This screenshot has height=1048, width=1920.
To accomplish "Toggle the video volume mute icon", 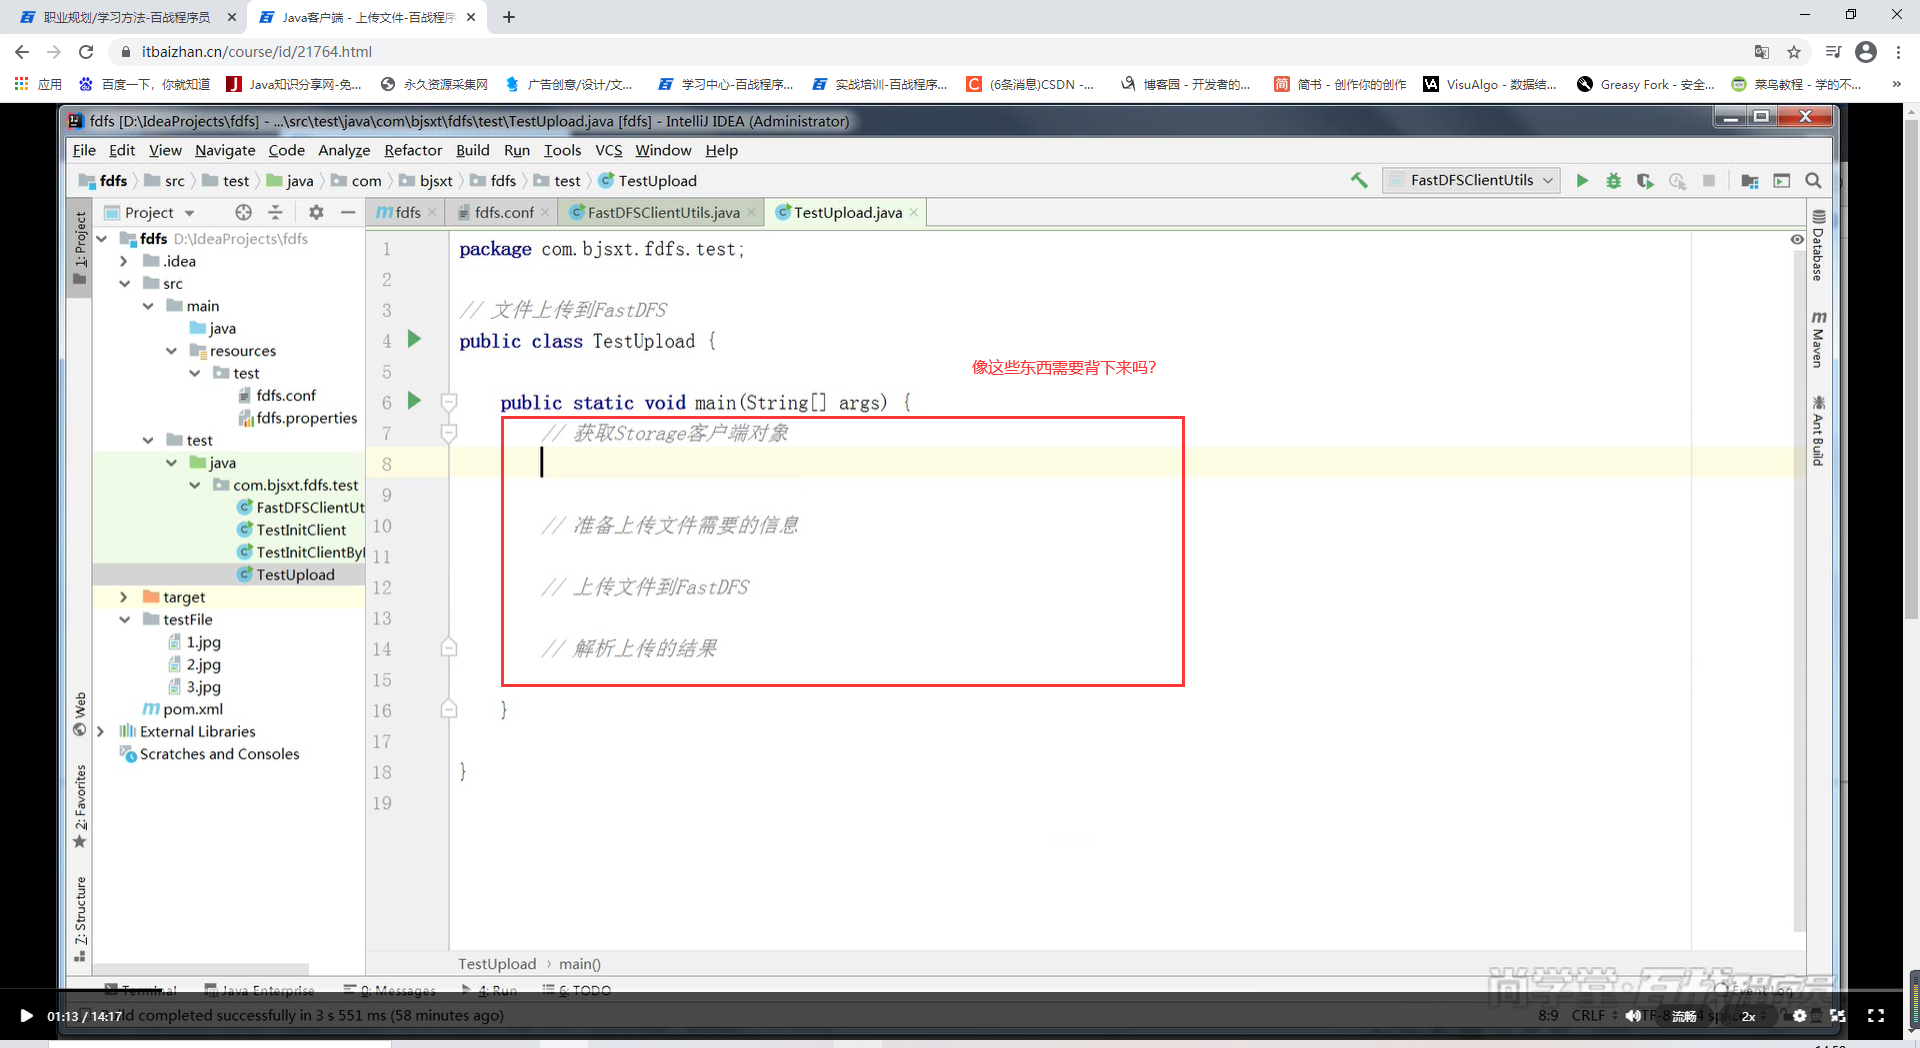I will tap(1632, 1016).
